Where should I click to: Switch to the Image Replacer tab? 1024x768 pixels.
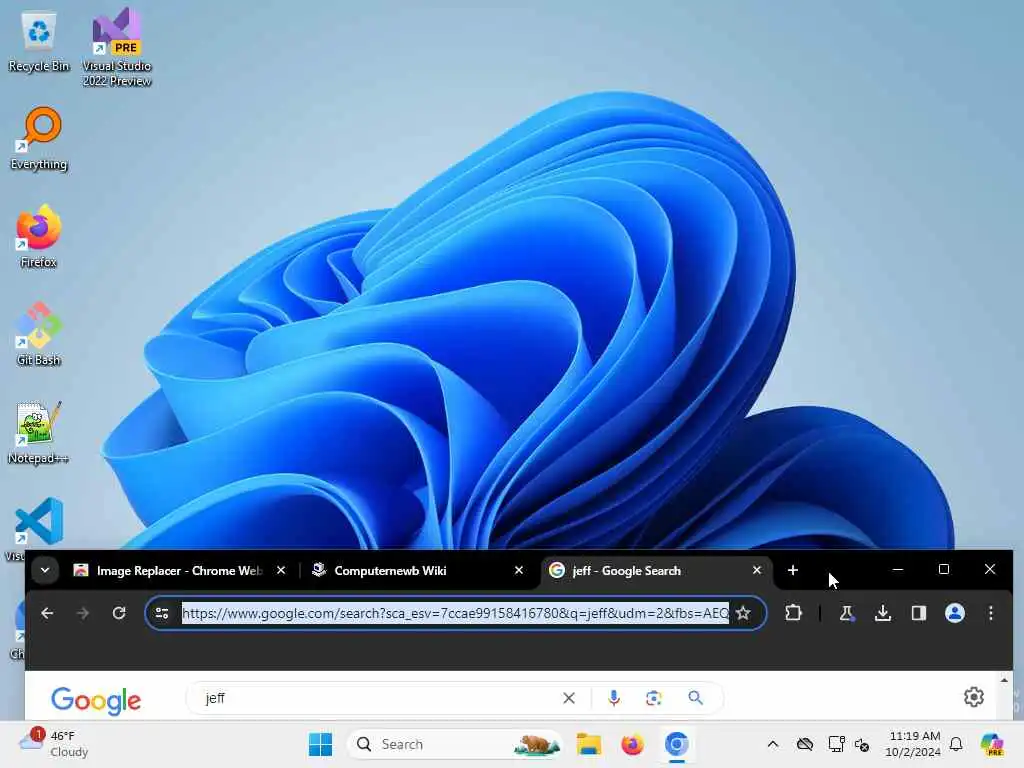178,571
